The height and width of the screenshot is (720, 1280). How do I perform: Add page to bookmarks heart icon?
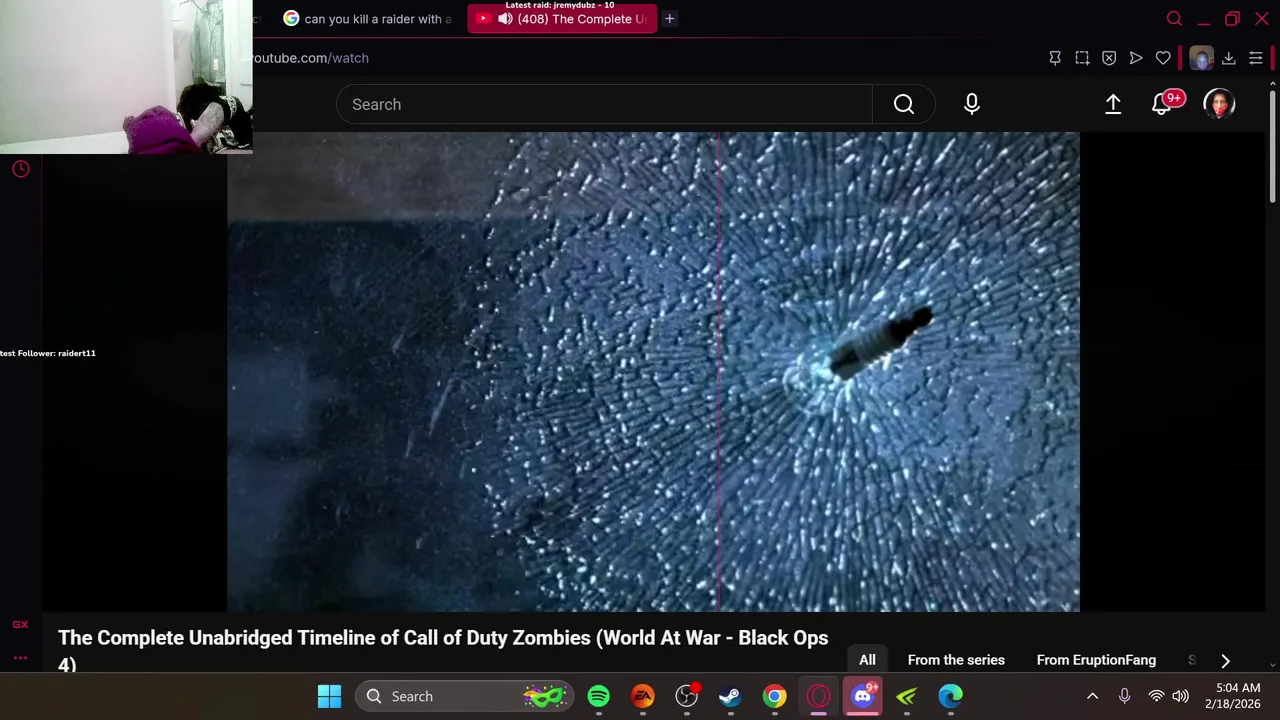click(x=1163, y=58)
